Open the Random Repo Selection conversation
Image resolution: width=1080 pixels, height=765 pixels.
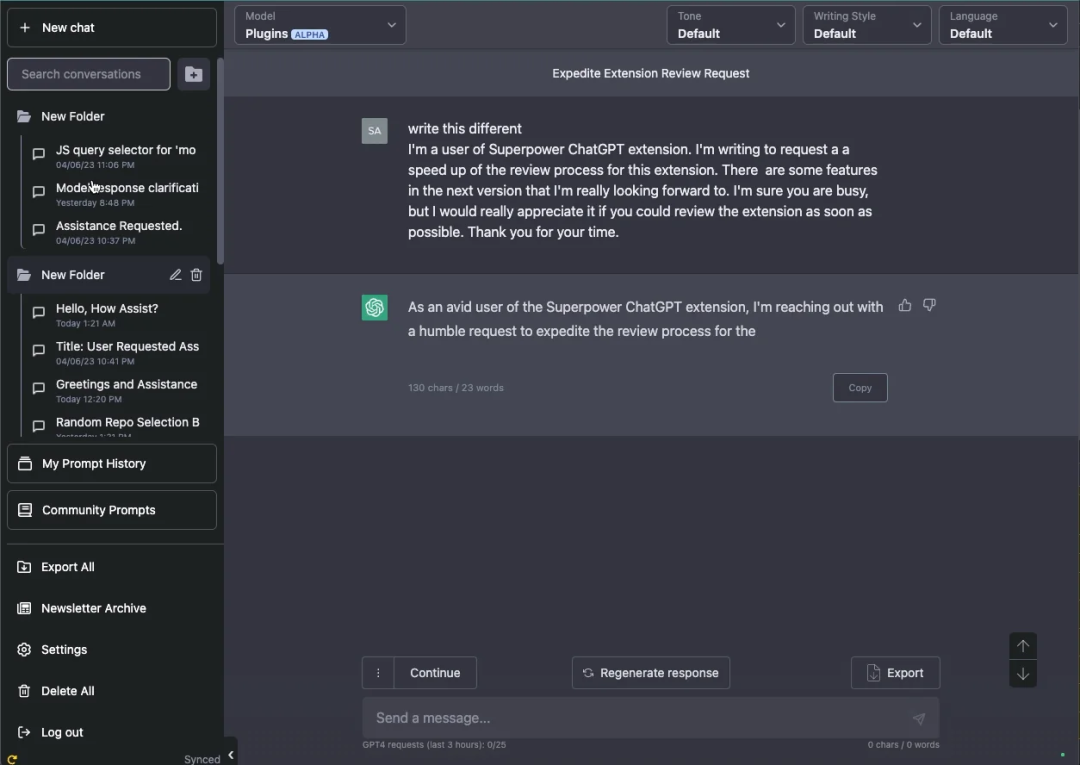tap(115, 426)
